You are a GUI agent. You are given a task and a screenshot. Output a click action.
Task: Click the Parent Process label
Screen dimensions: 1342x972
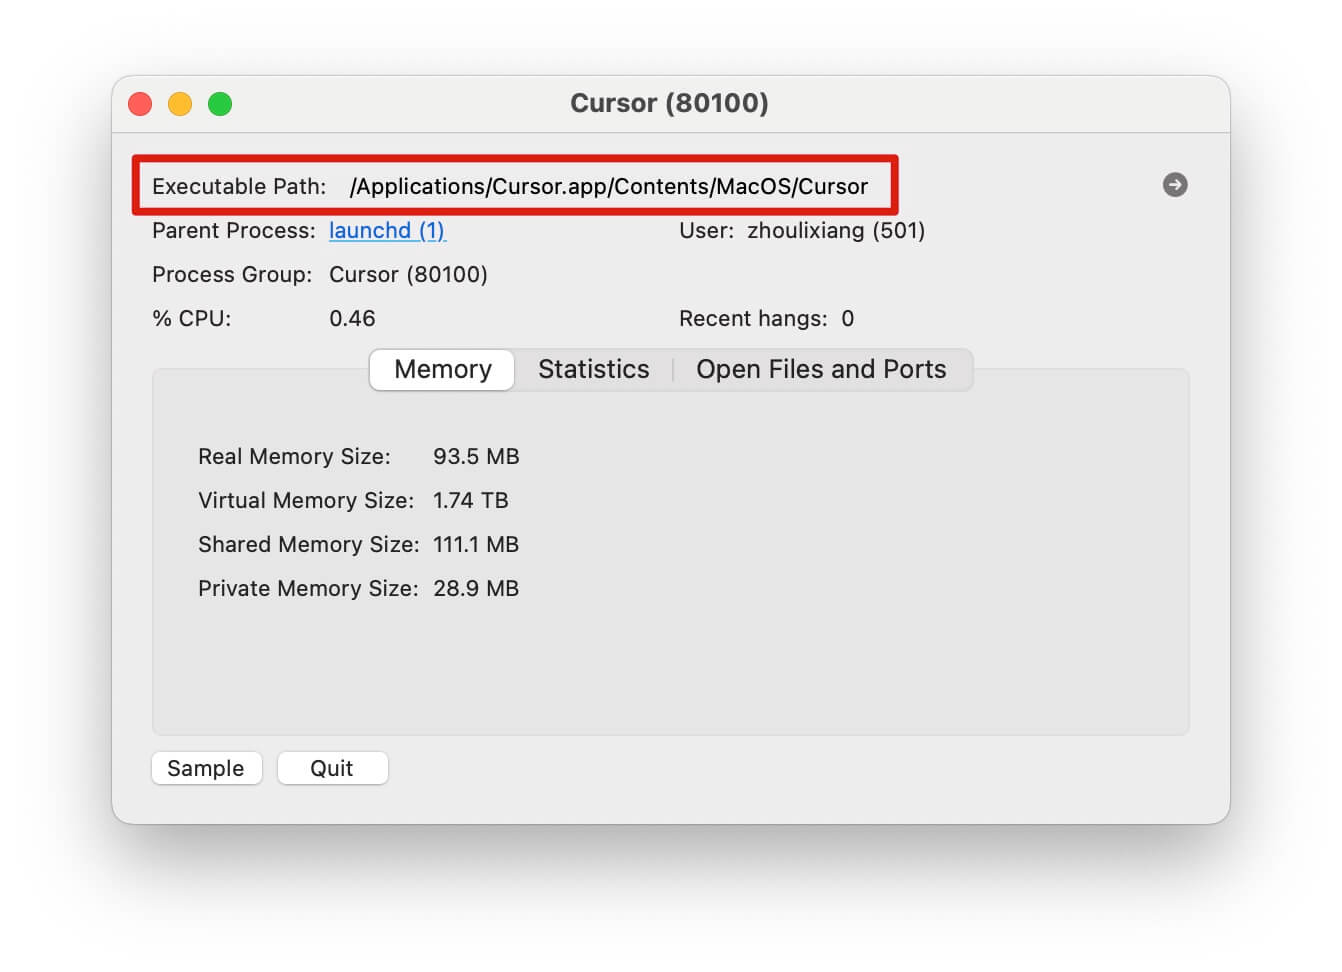coord(234,231)
